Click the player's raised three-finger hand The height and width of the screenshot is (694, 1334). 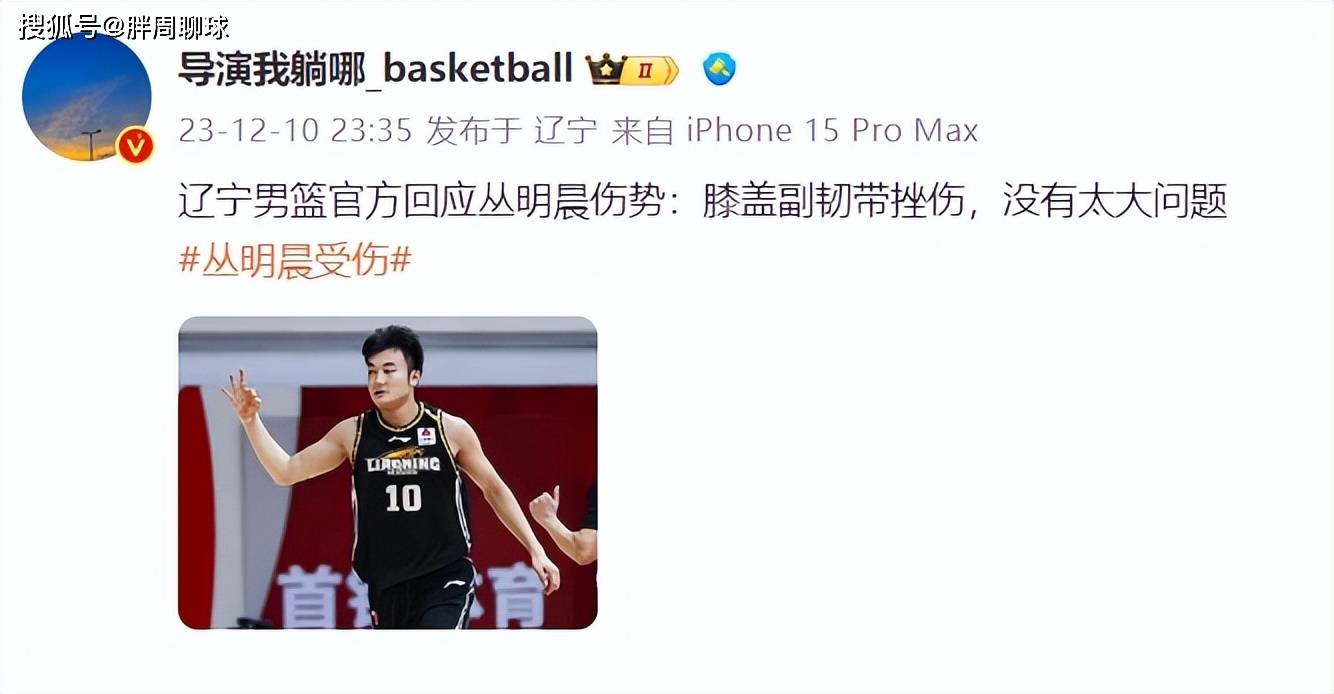pyautogui.click(x=241, y=396)
